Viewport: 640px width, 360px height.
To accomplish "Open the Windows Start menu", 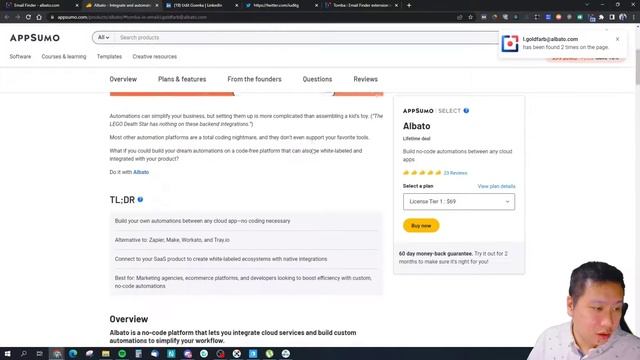I will (x=7, y=354).
